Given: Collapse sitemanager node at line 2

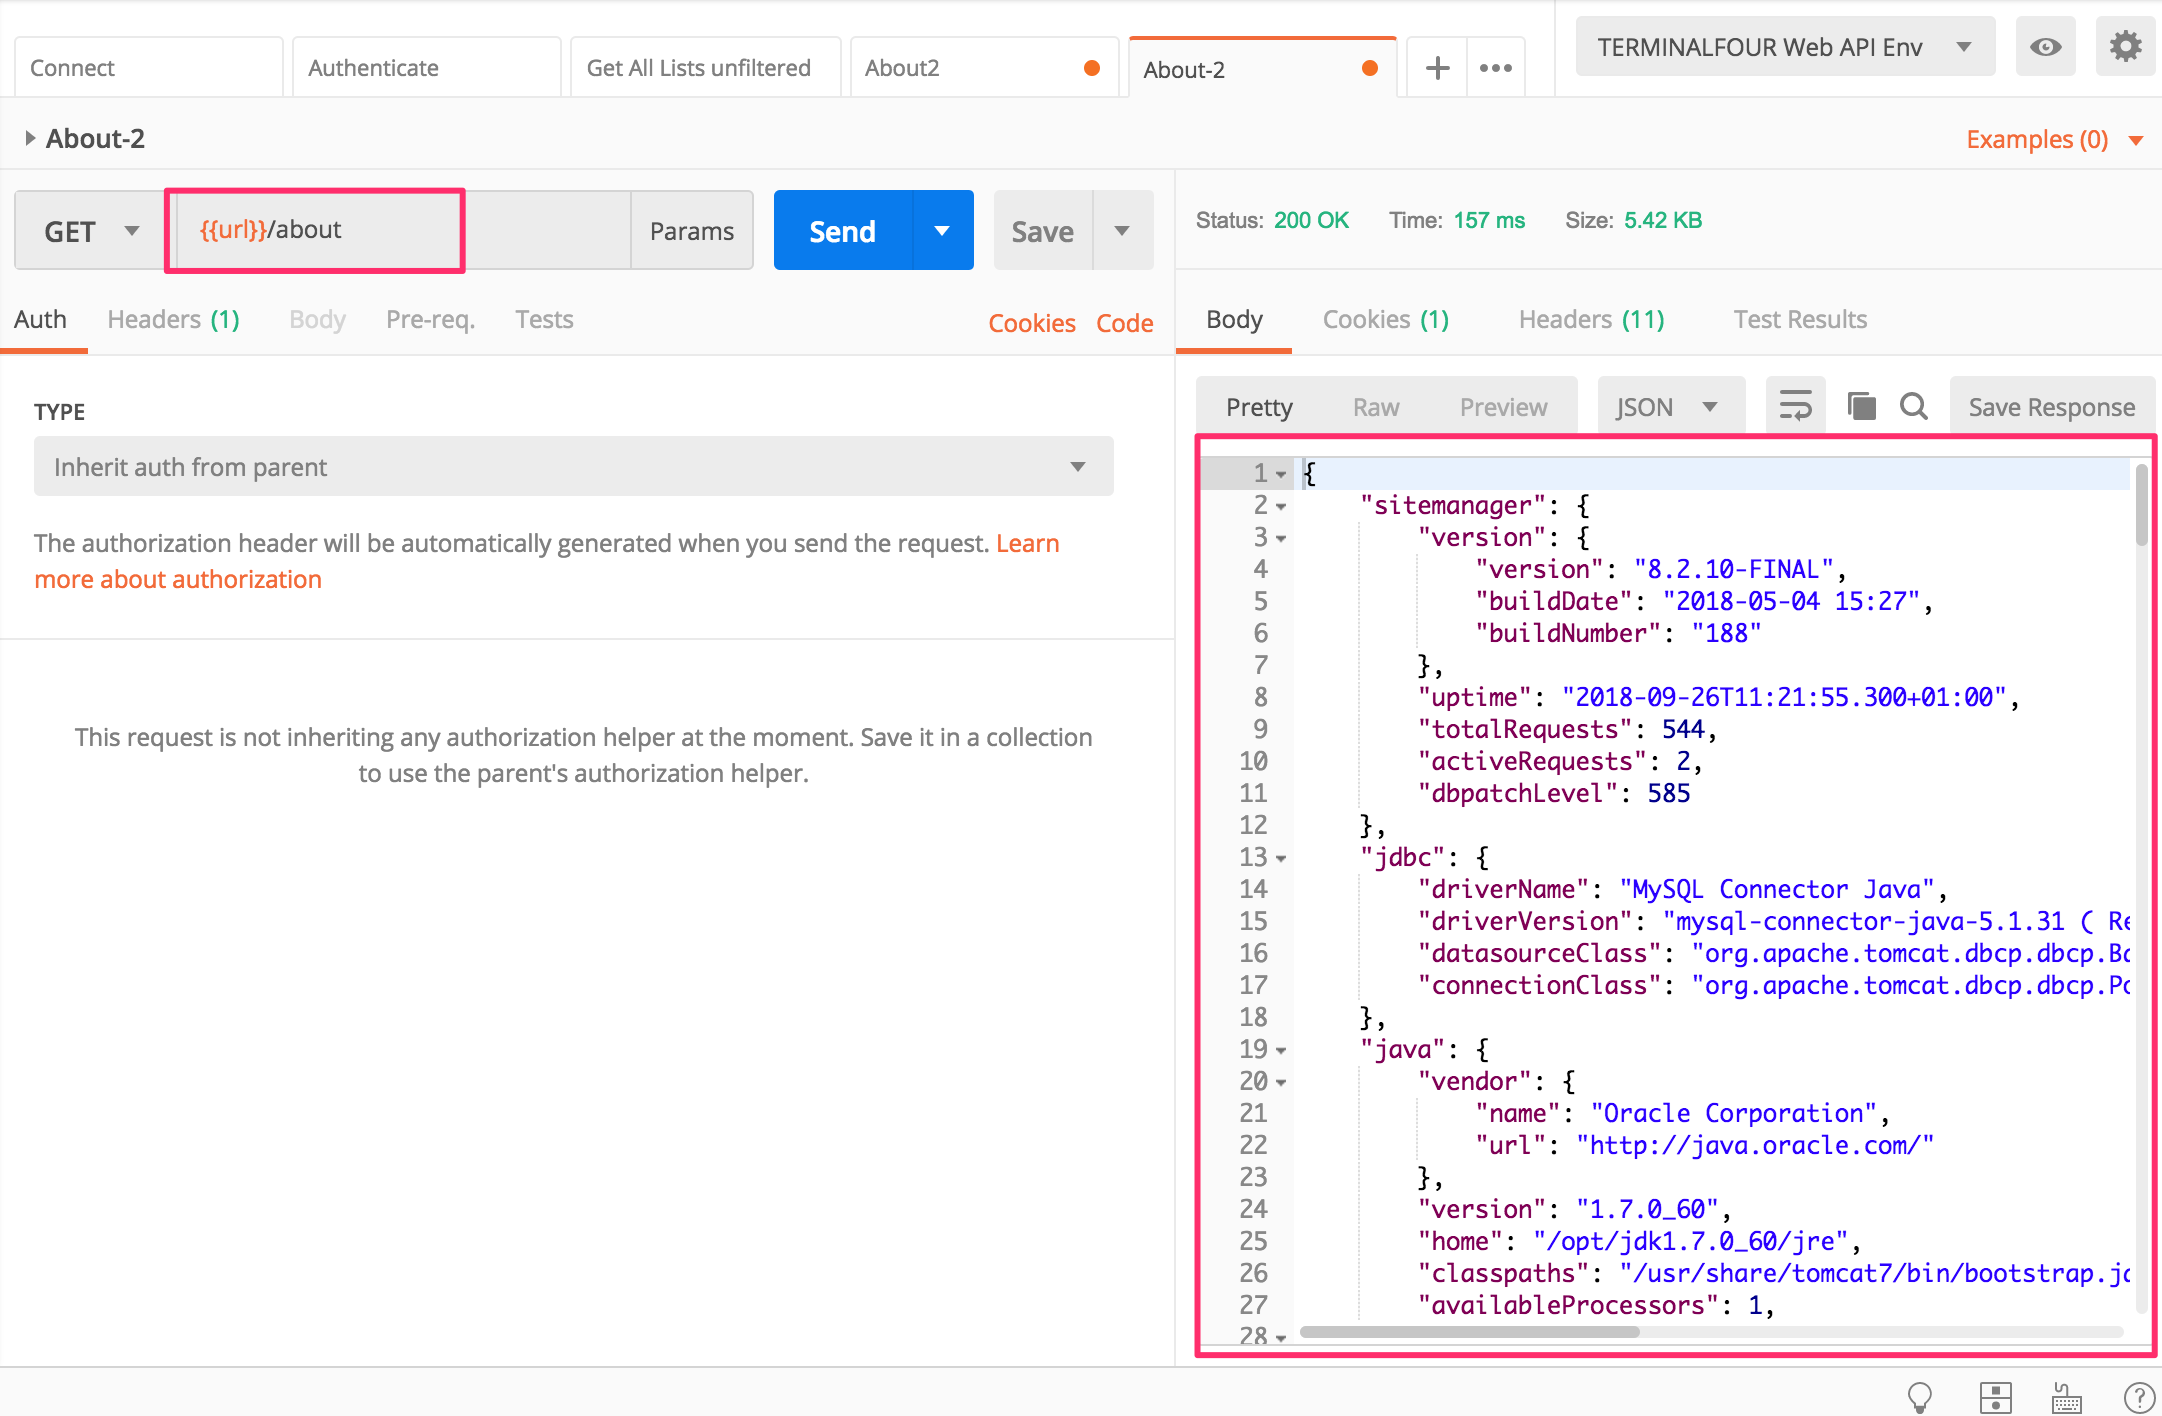Looking at the screenshot, I should pyautogui.click(x=1281, y=507).
